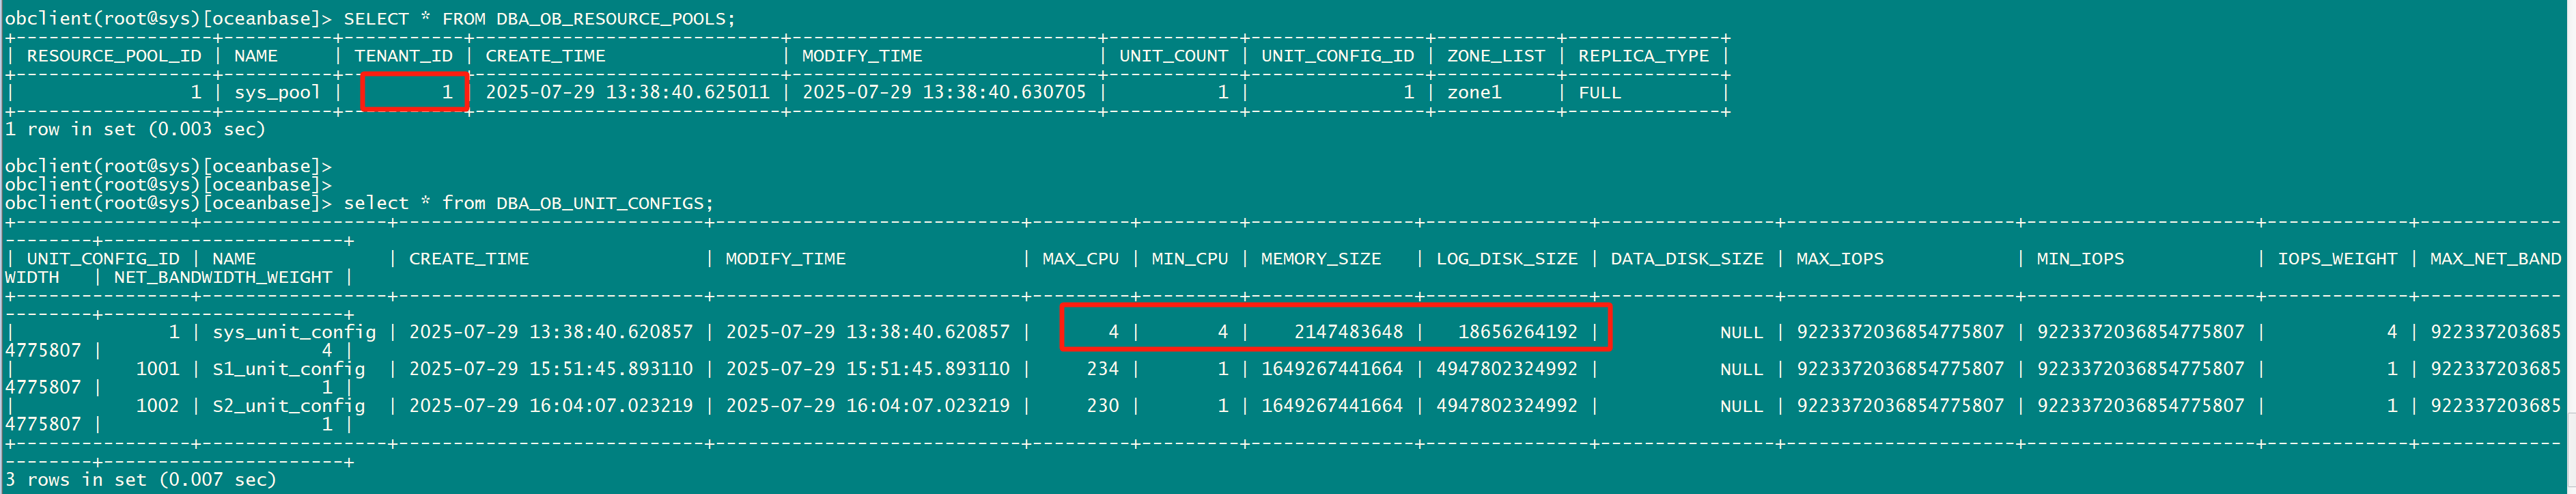Click the MIN_IOPS column header
Image resolution: width=2576 pixels, height=494 pixels.
[x=2081, y=259]
